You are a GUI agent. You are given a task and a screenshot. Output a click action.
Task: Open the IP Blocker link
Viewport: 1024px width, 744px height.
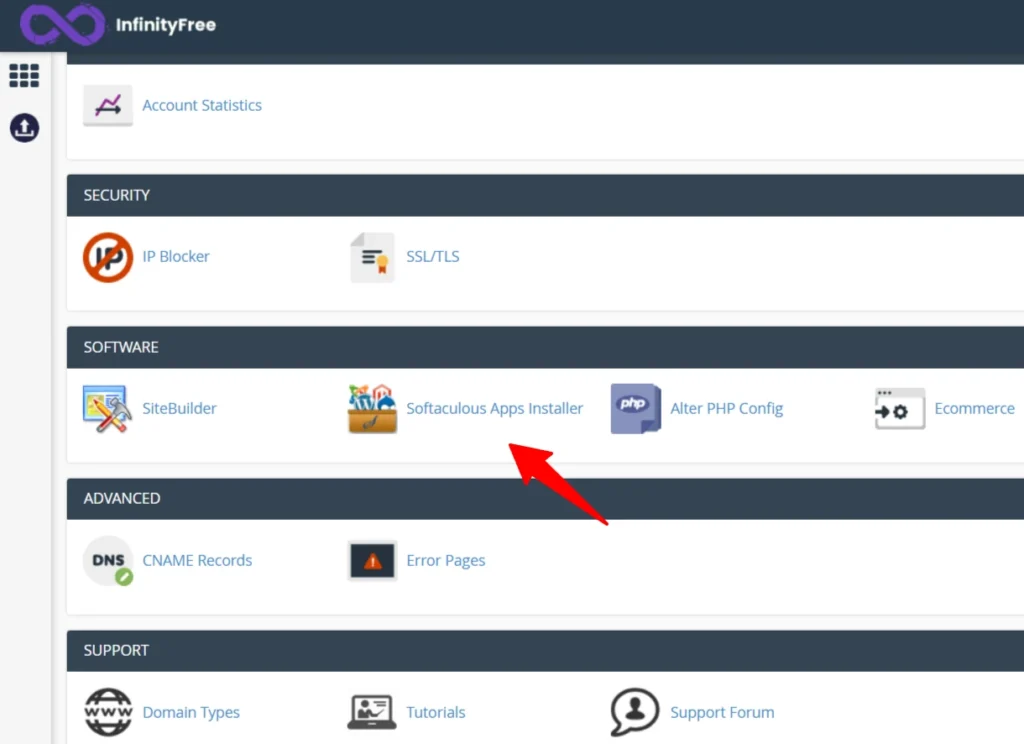pos(176,256)
